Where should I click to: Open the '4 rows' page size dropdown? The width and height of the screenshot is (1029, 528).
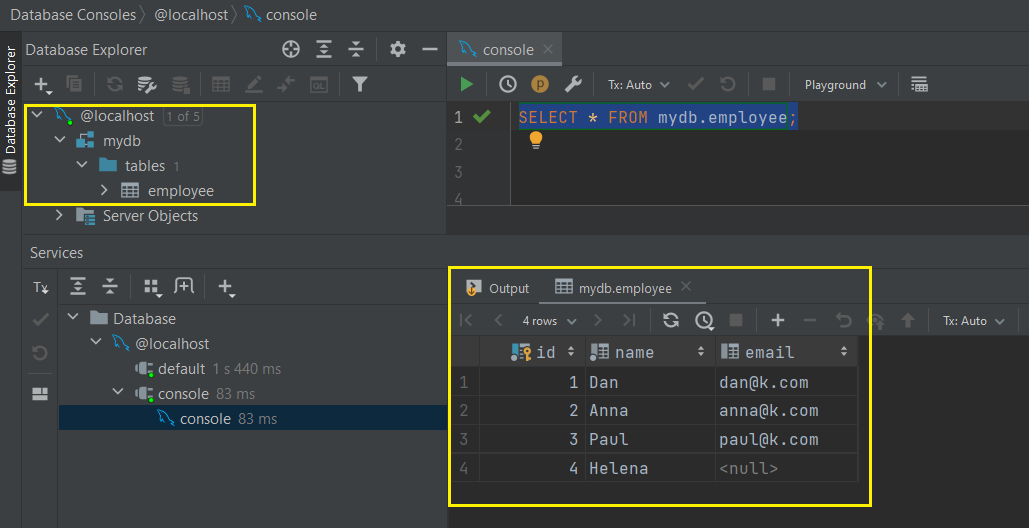[x=549, y=321]
